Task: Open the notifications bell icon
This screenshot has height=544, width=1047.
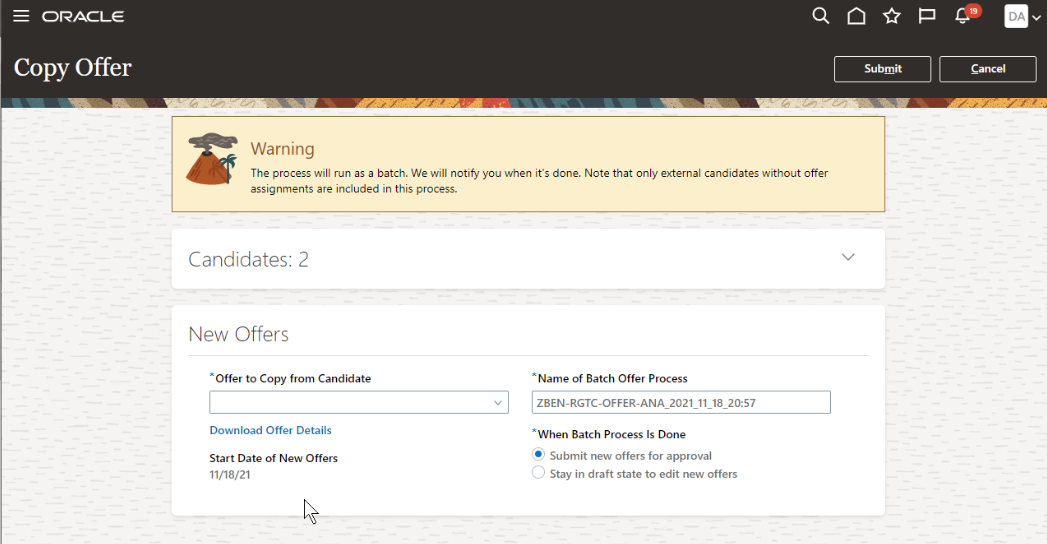Action: [x=962, y=16]
